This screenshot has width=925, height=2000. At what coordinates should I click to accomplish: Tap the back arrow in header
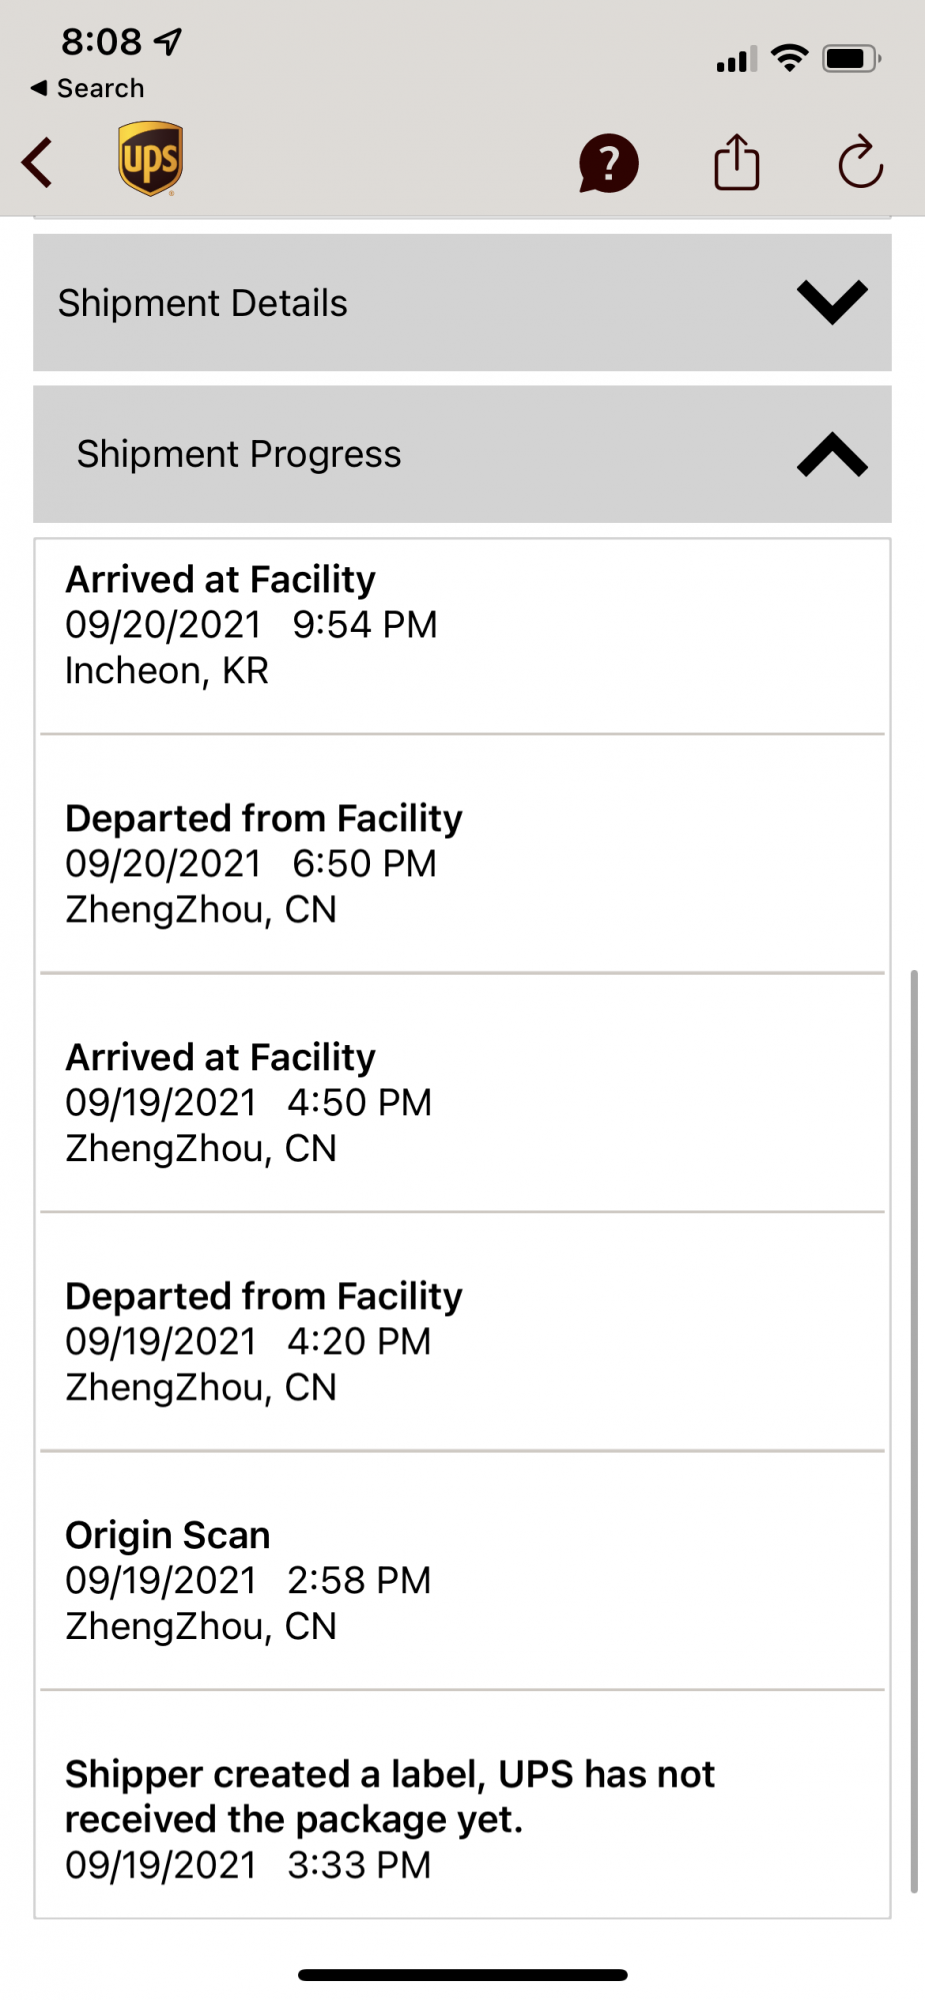pos(37,162)
